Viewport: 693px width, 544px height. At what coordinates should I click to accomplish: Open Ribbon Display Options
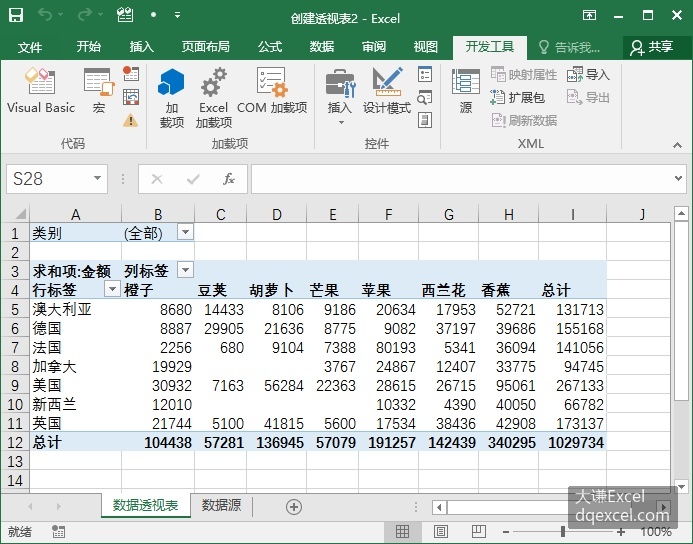tap(590, 16)
